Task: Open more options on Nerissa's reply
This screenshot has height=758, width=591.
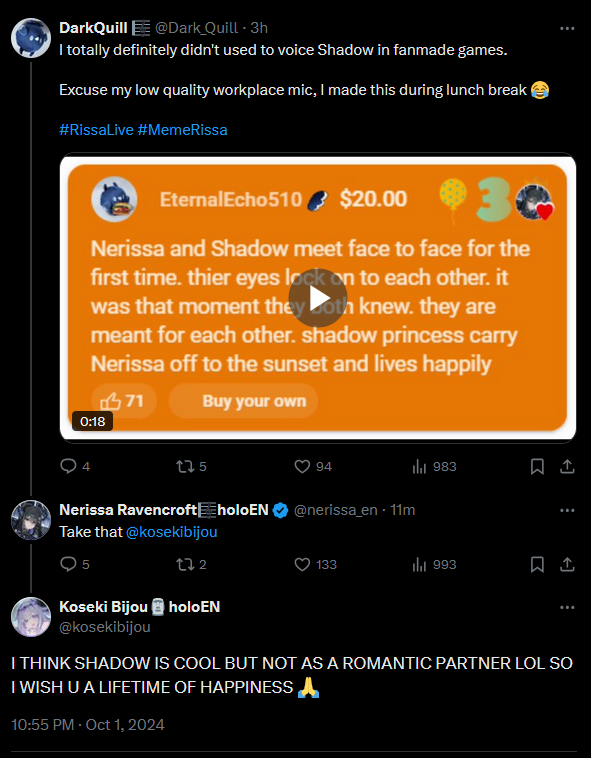Action: 567,510
